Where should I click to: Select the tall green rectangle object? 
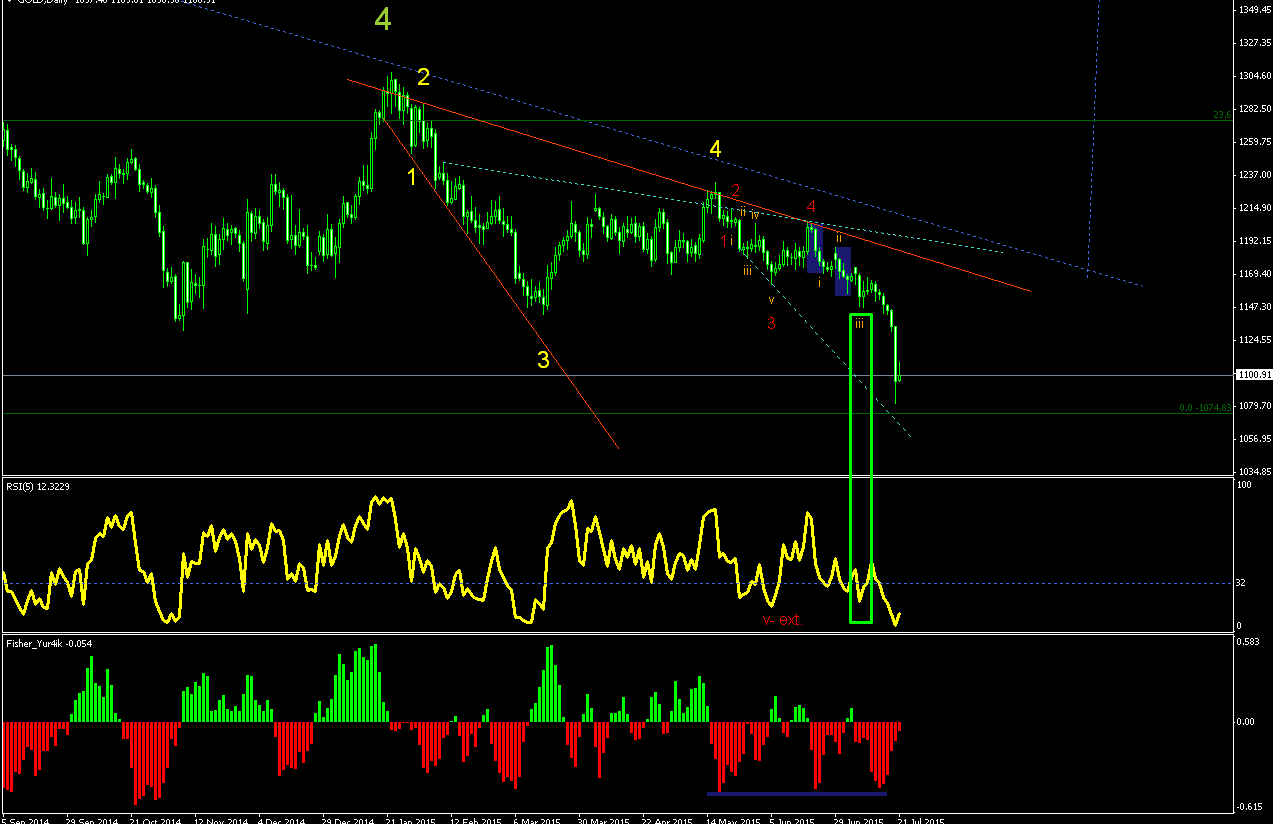[x=861, y=468]
